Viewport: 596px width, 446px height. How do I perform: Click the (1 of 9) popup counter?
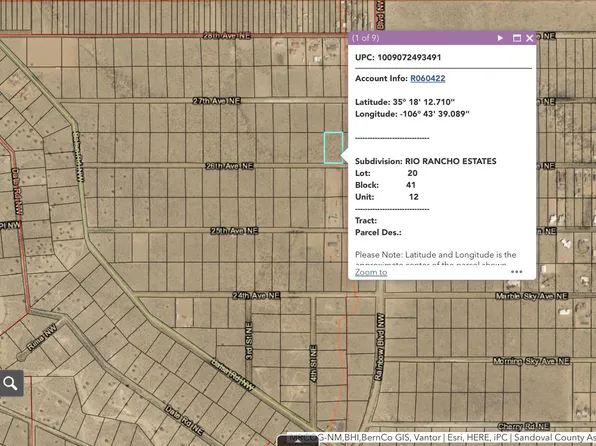click(x=365, y=38)
